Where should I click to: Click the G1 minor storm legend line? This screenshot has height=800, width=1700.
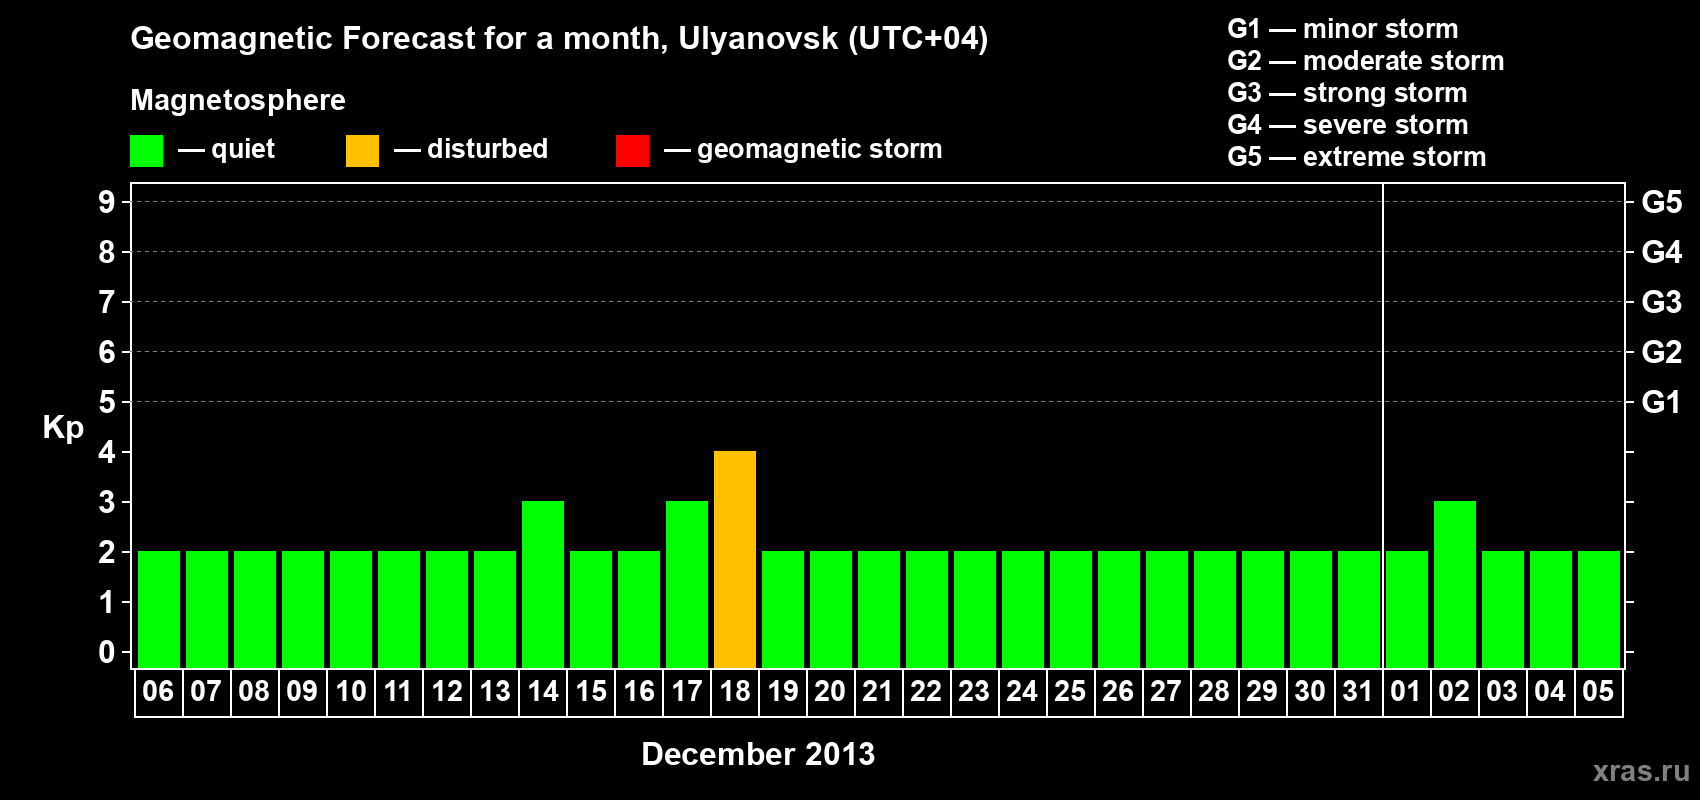point(1343,29)
